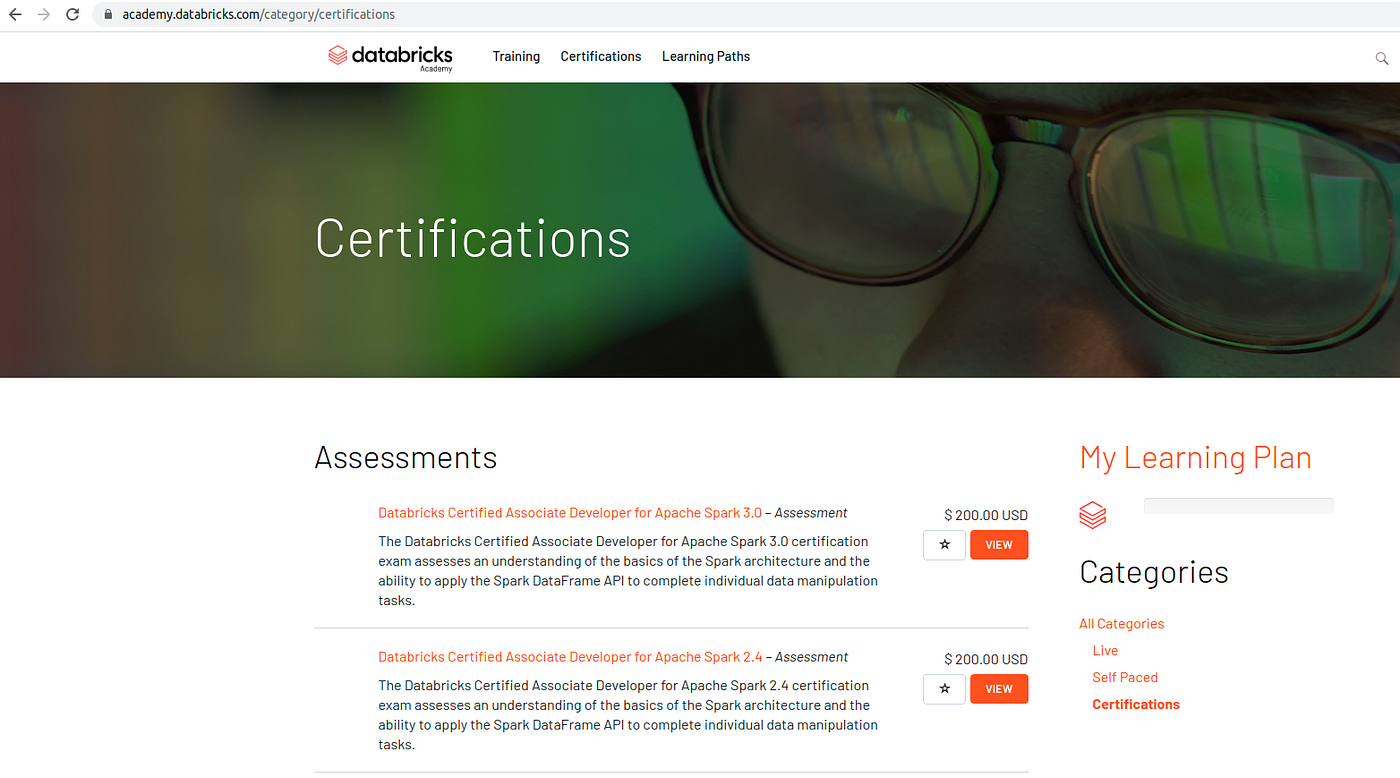1400x778 pixels.
Task: Open the Training menu
Action: pos(516,57)
